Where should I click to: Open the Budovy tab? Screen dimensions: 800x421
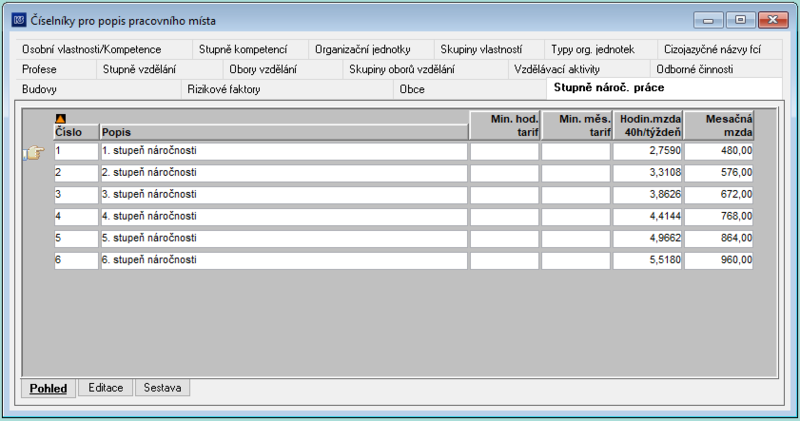point(98,89)
